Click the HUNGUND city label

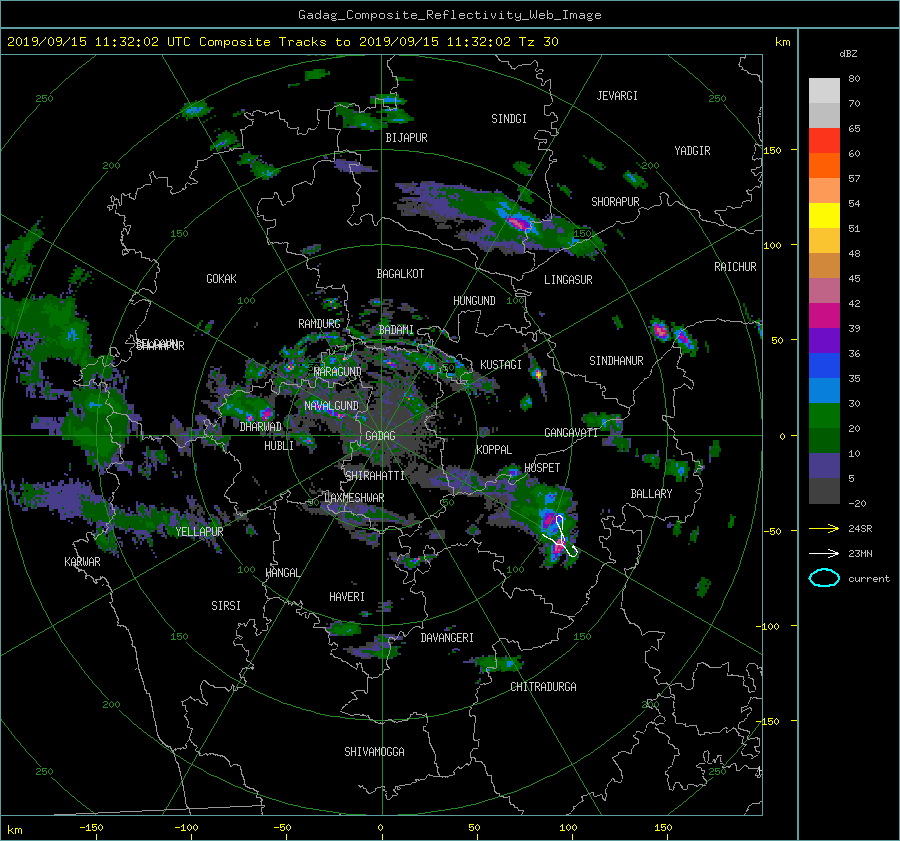coord(474,301)
